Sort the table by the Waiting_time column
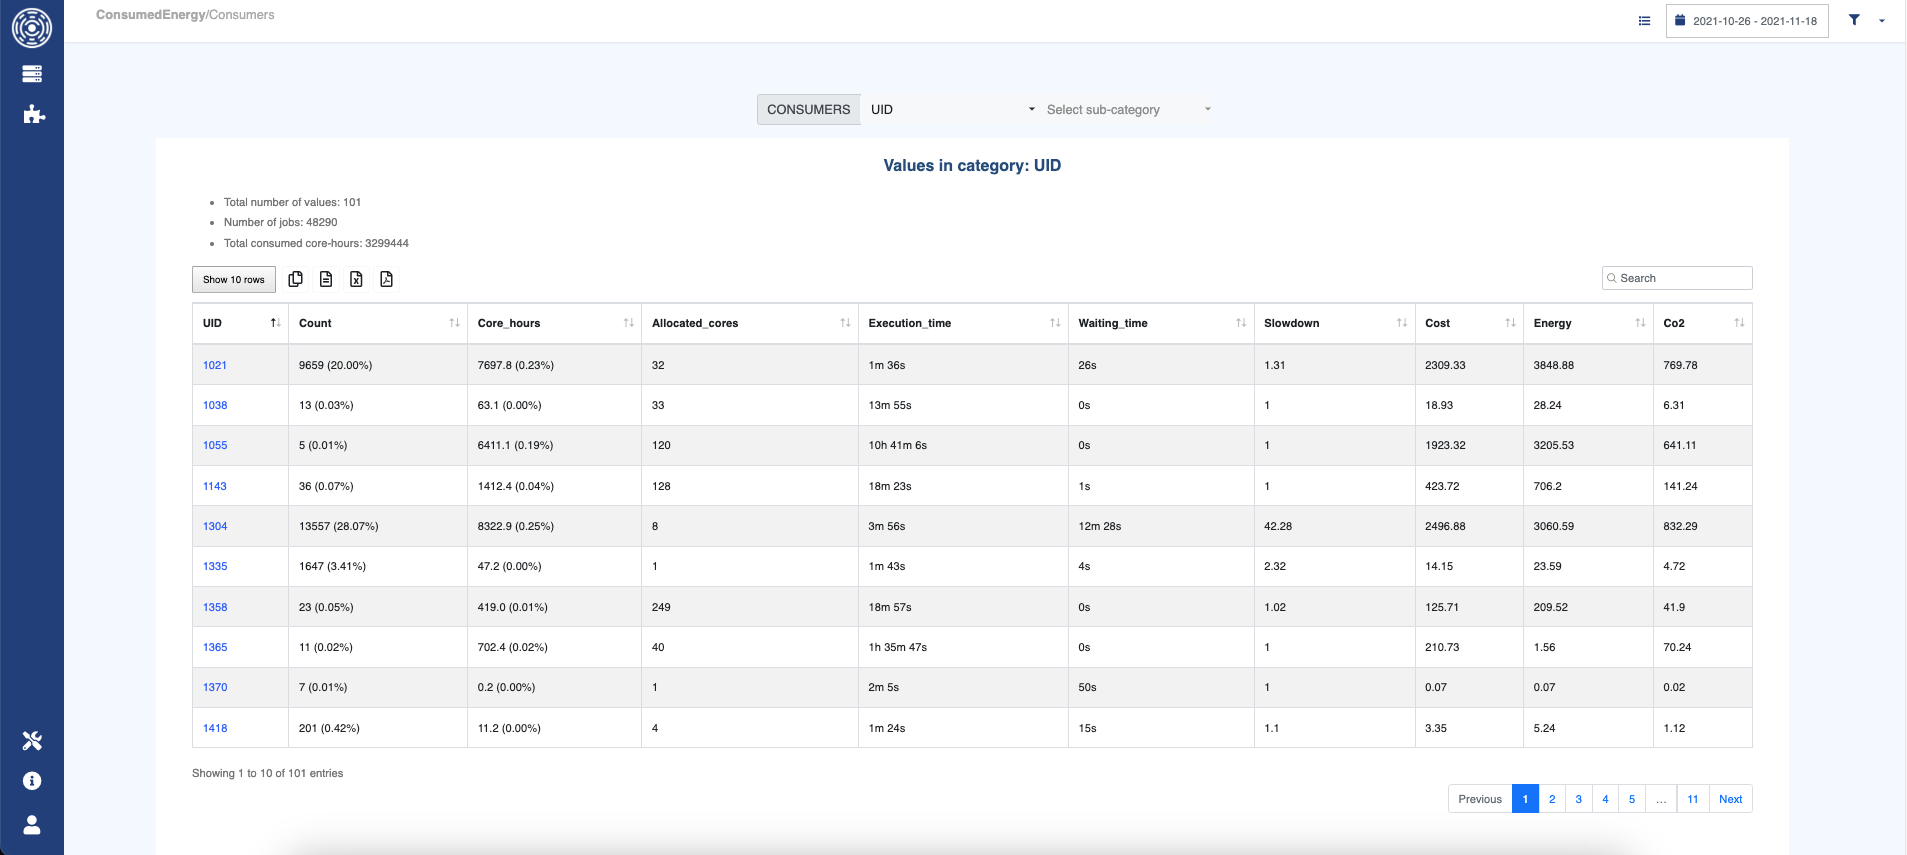Screen dimensions: 1907x855 pyautogui.click(x=1160, y=323)
